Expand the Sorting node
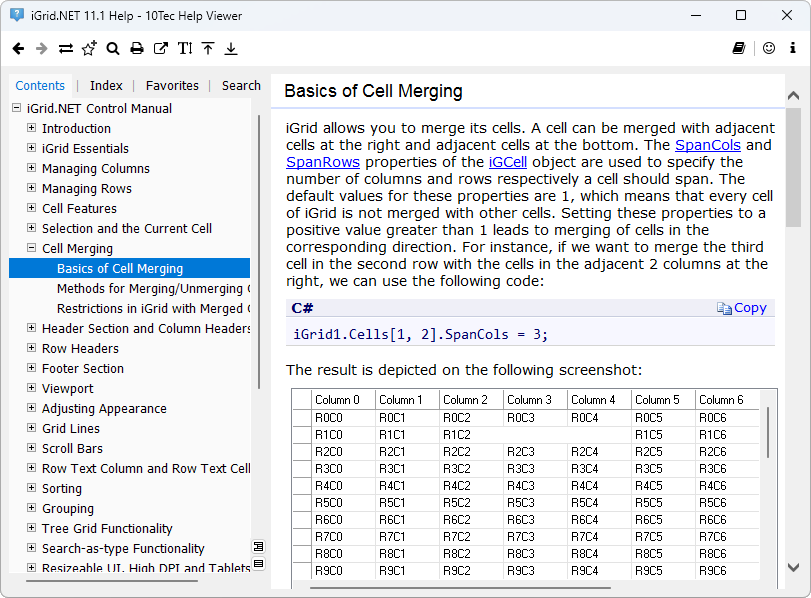The width and height of the screenshot is (811, 598). click(x=32, y=488)
